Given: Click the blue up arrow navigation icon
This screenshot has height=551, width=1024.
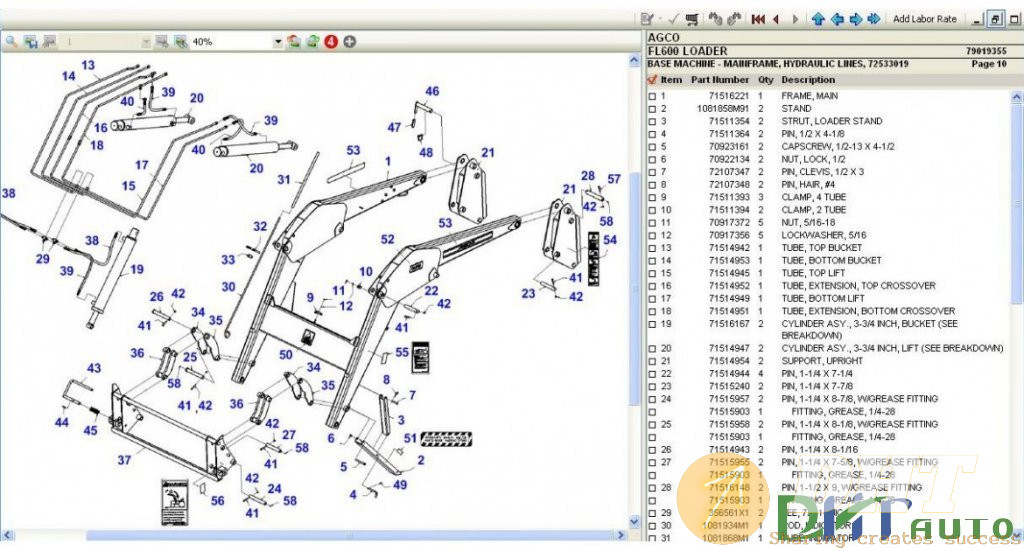Looking at the screenshot, I should [818, 19].
